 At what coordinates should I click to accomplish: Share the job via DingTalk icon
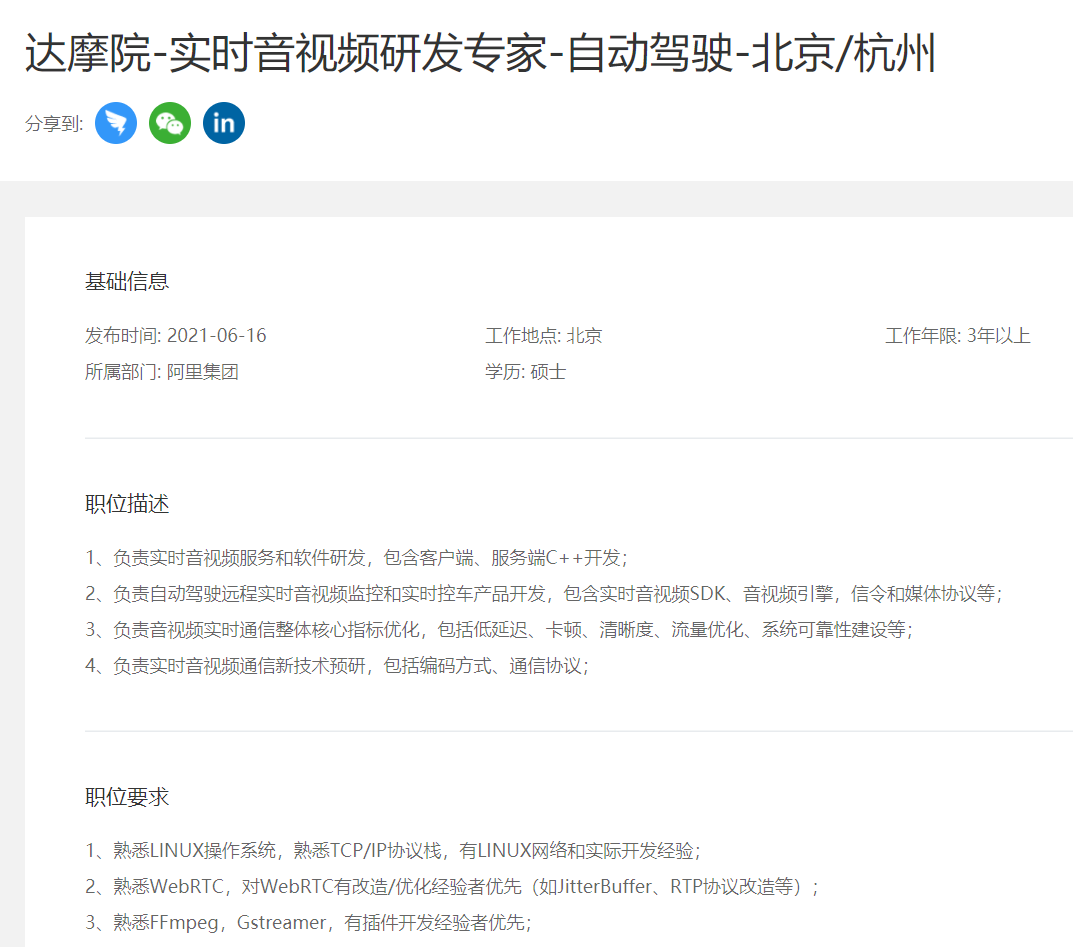coord(116,123)
